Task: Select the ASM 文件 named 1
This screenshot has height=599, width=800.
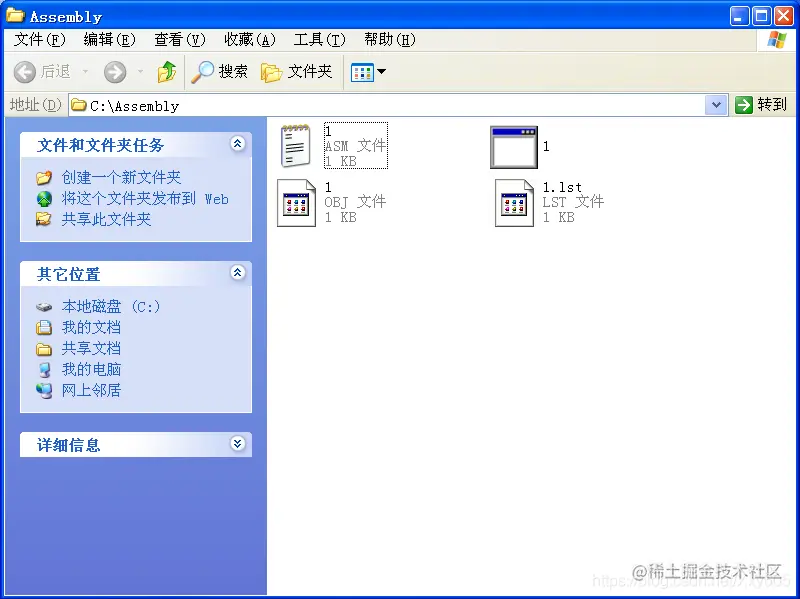Action: (296, 145)
